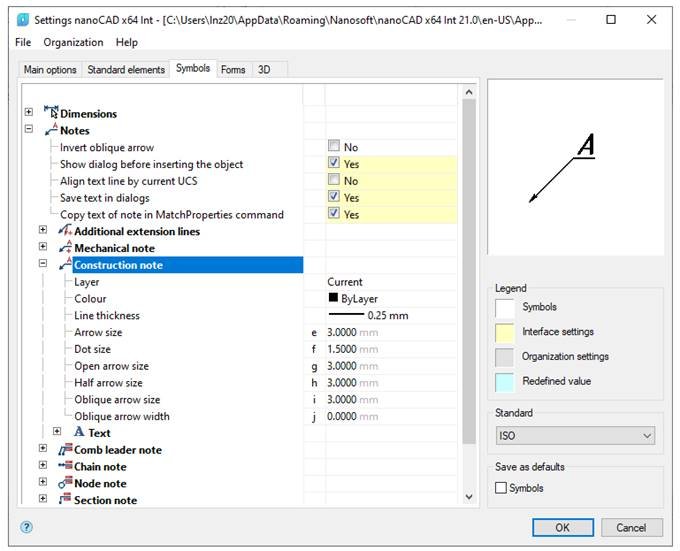
Task: Open the Organization menu
Action: point(73,42)
